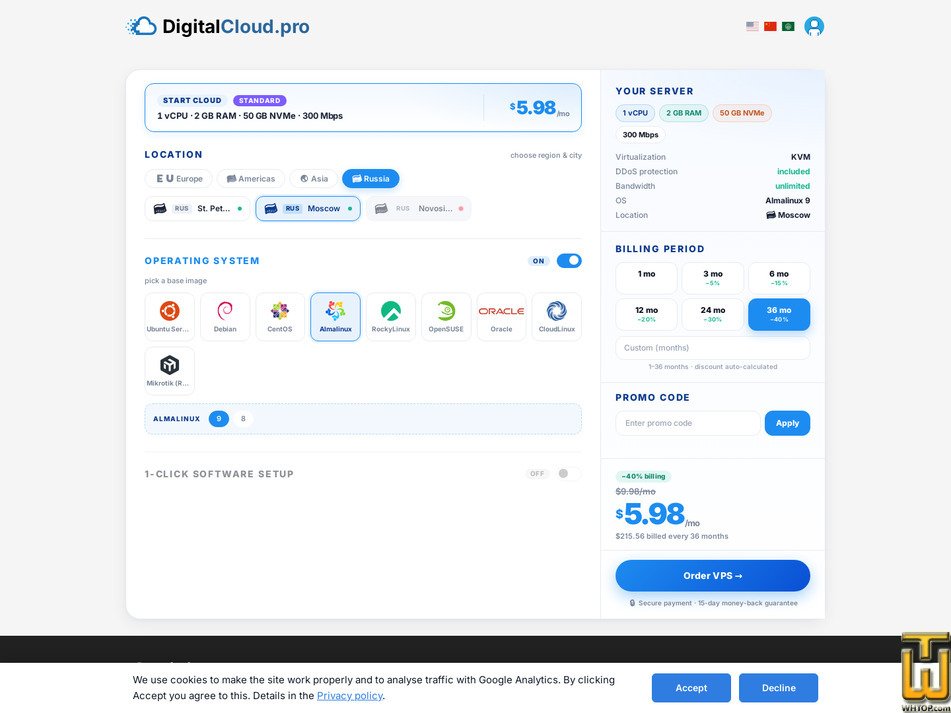The height and width of the screenshot is (713, 951).
Task: Select the Russia region tab
Action: click(x=371, y=179)
